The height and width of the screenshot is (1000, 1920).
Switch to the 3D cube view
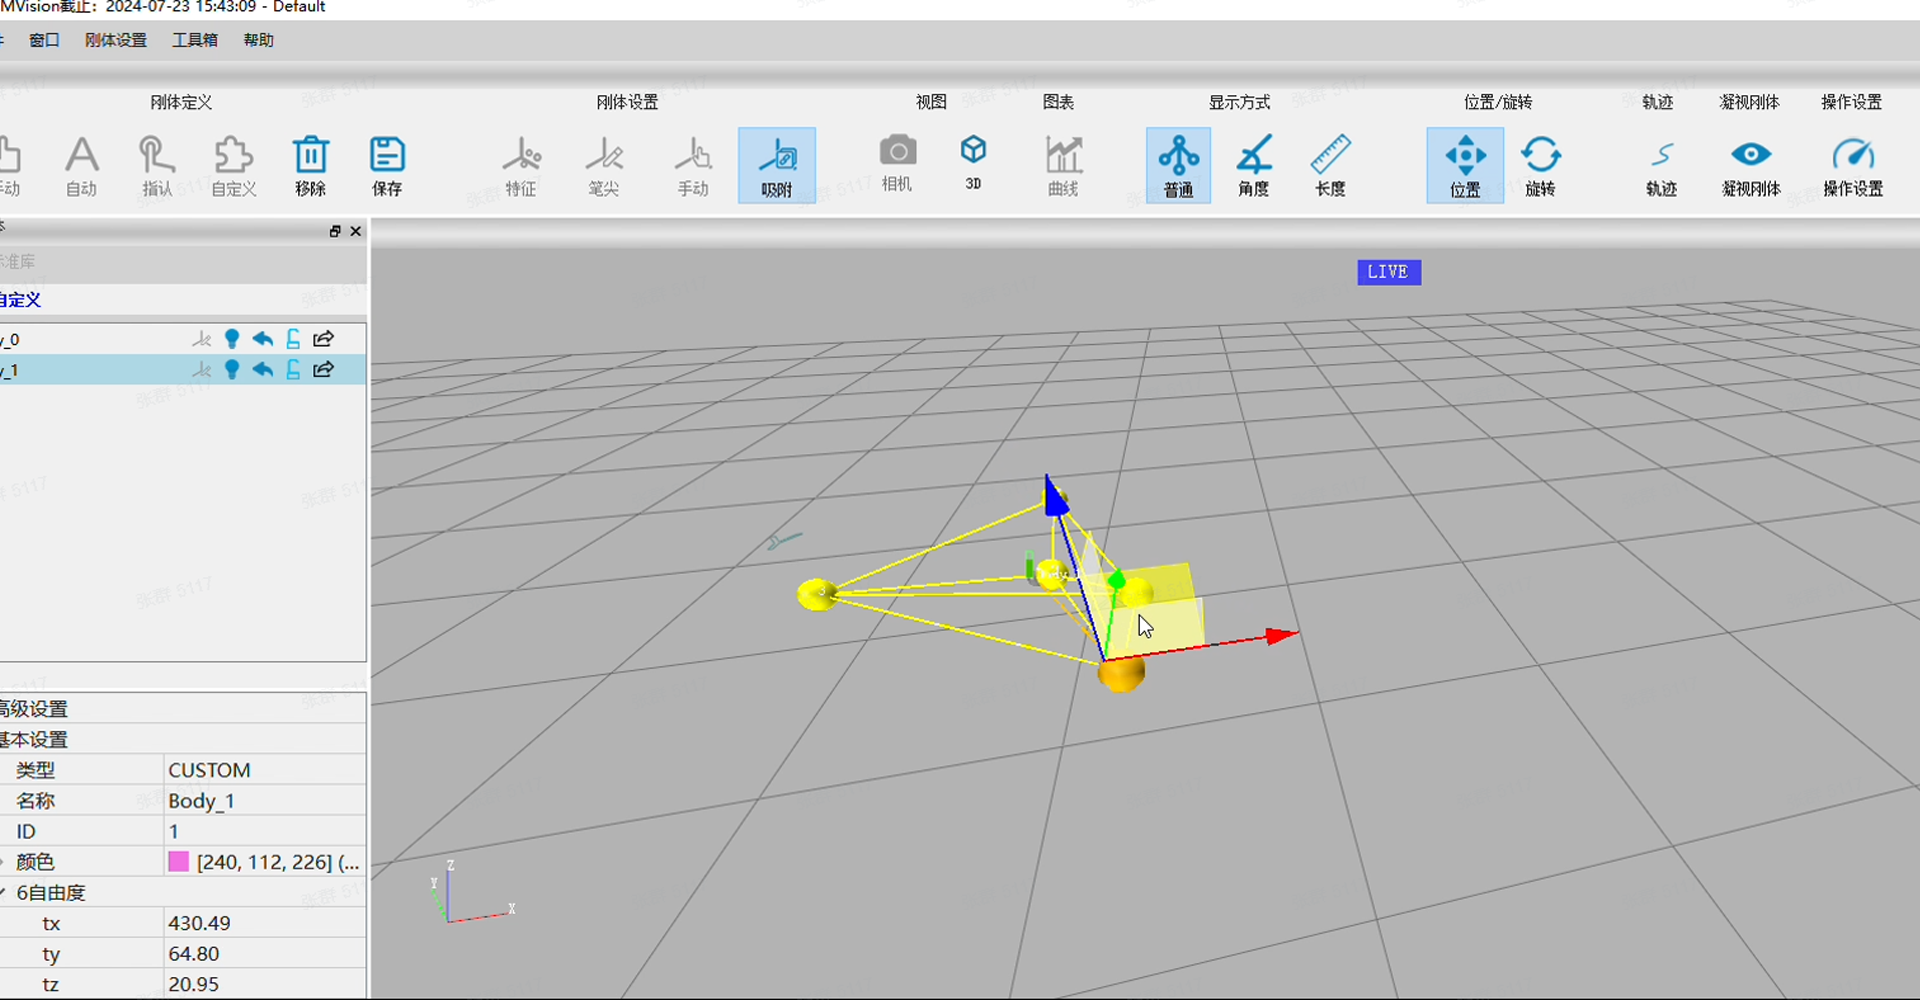coord(973,162)
